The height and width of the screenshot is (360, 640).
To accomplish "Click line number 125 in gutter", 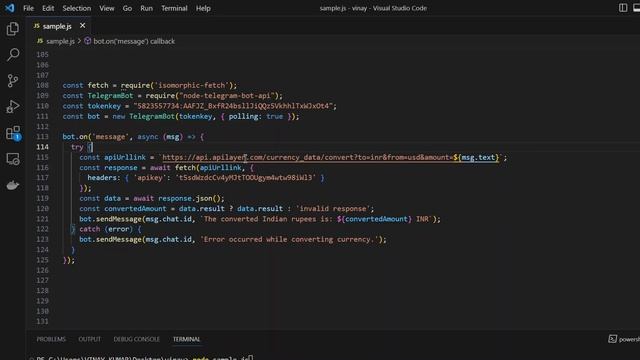I will [x=42, y=260].
